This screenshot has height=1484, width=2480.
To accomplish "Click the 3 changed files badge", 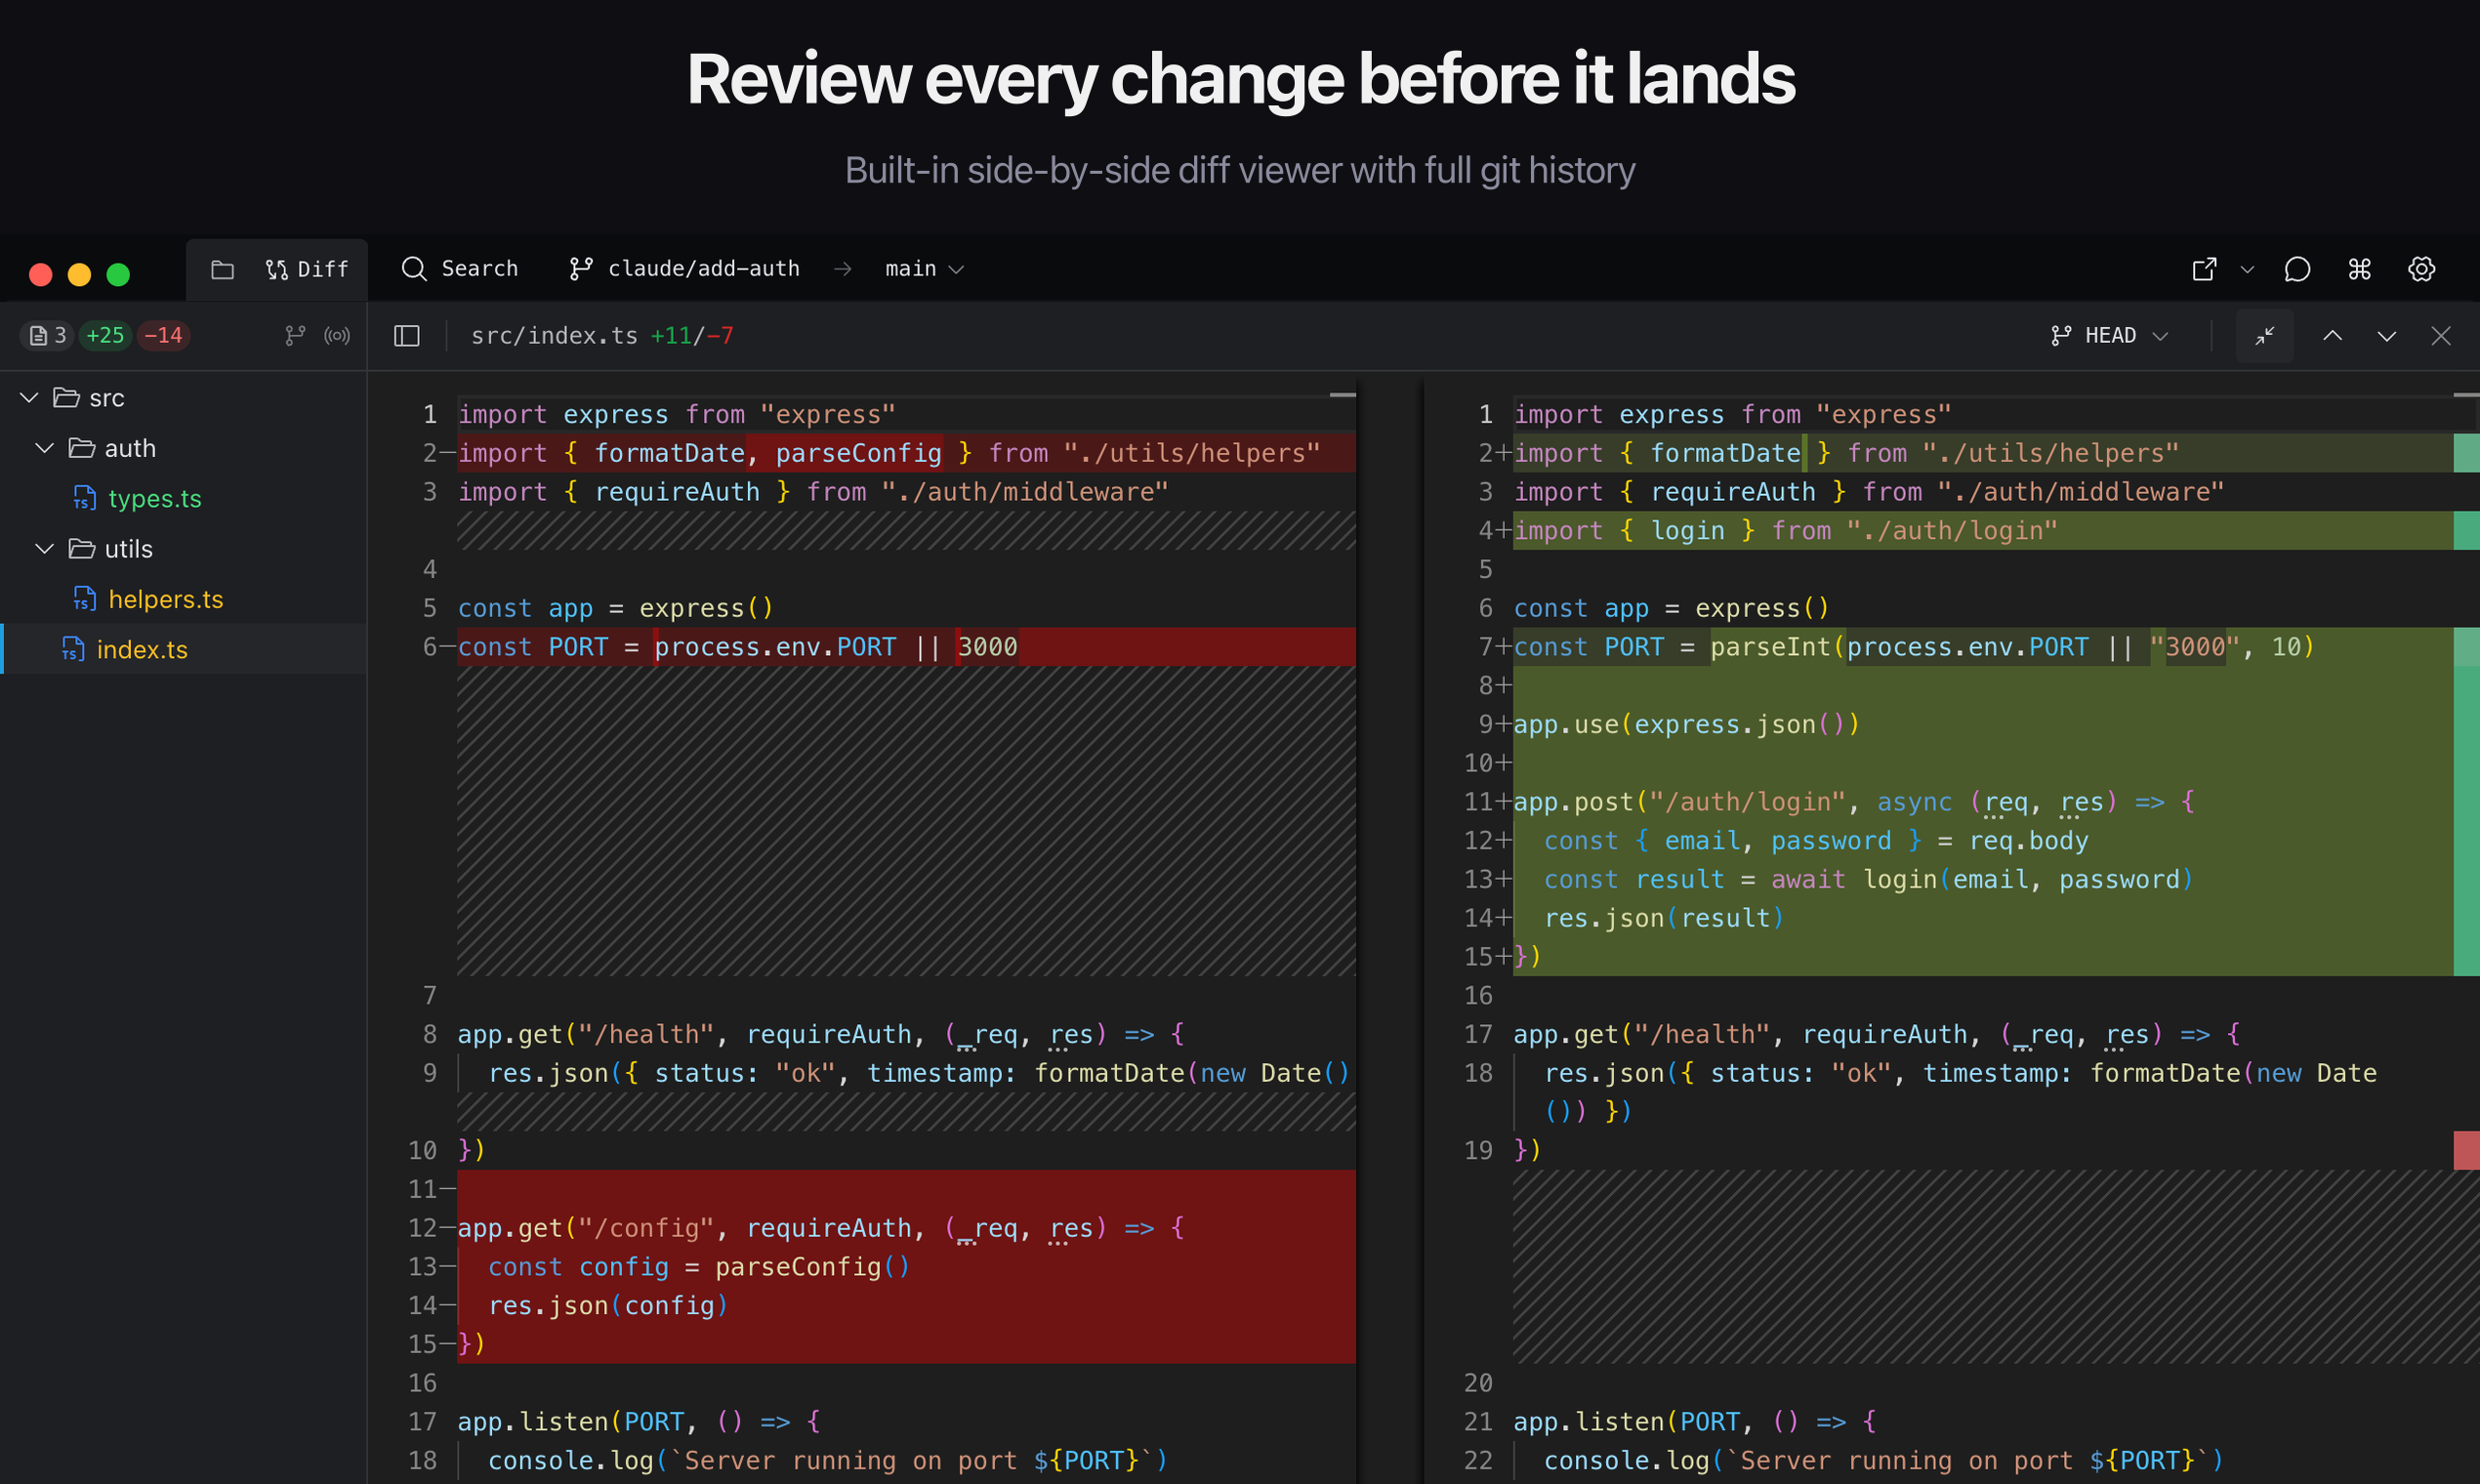I will tap(47, 336).
